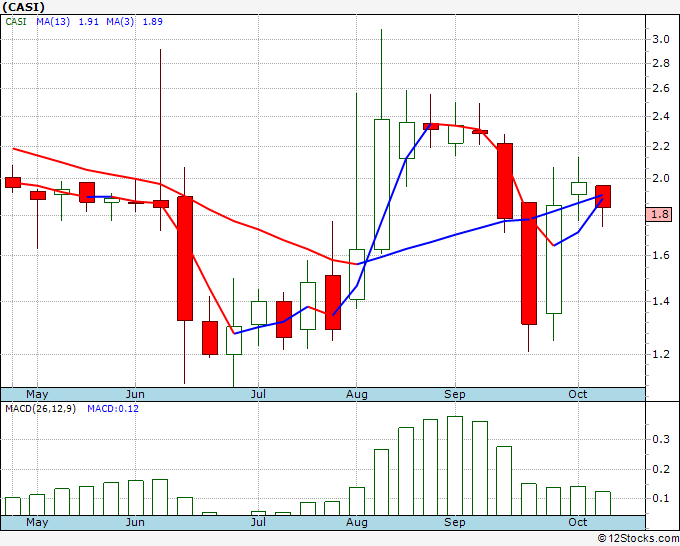Click Aug on the price chart axis
This screenshot has height=546, width=680.
coord(356,395)
